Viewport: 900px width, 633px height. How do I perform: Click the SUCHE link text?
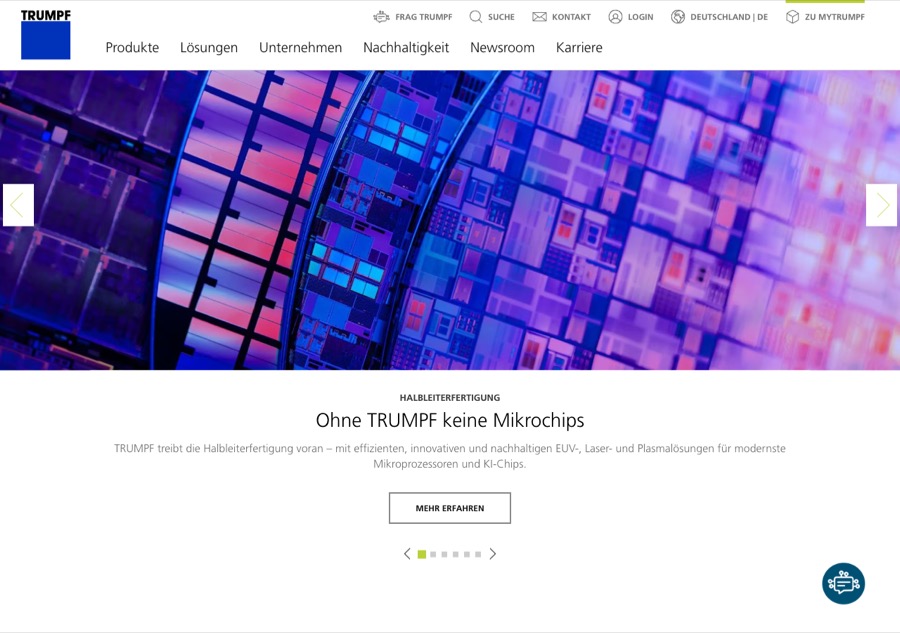coord(501,17)
